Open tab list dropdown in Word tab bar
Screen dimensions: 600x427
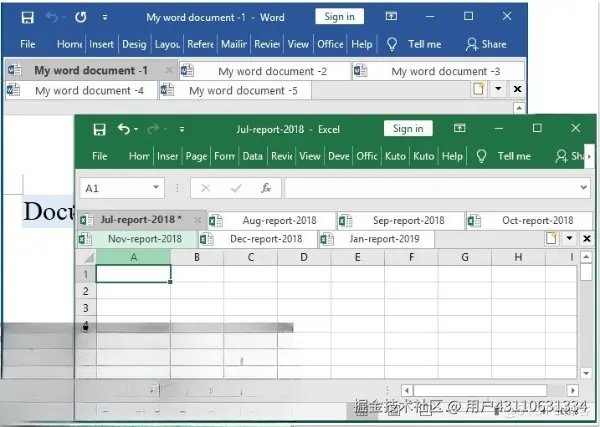click(x=498, y=89)
